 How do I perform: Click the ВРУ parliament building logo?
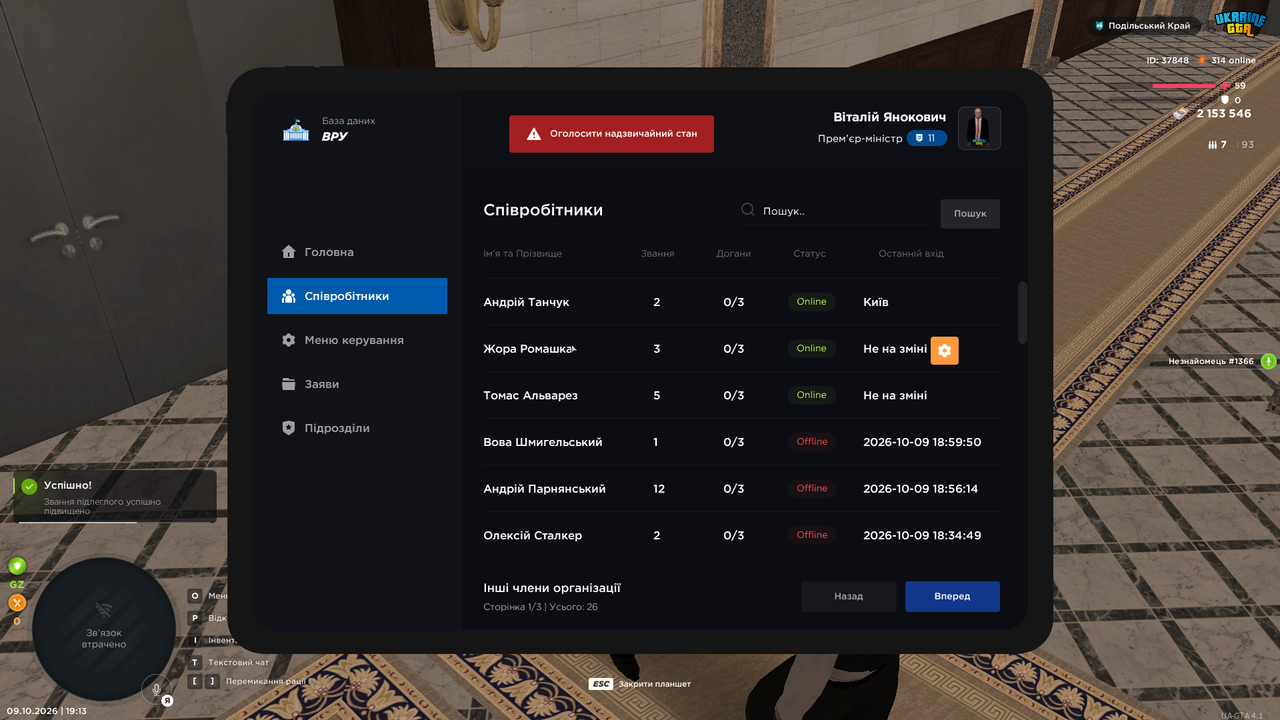coord(296,130)
